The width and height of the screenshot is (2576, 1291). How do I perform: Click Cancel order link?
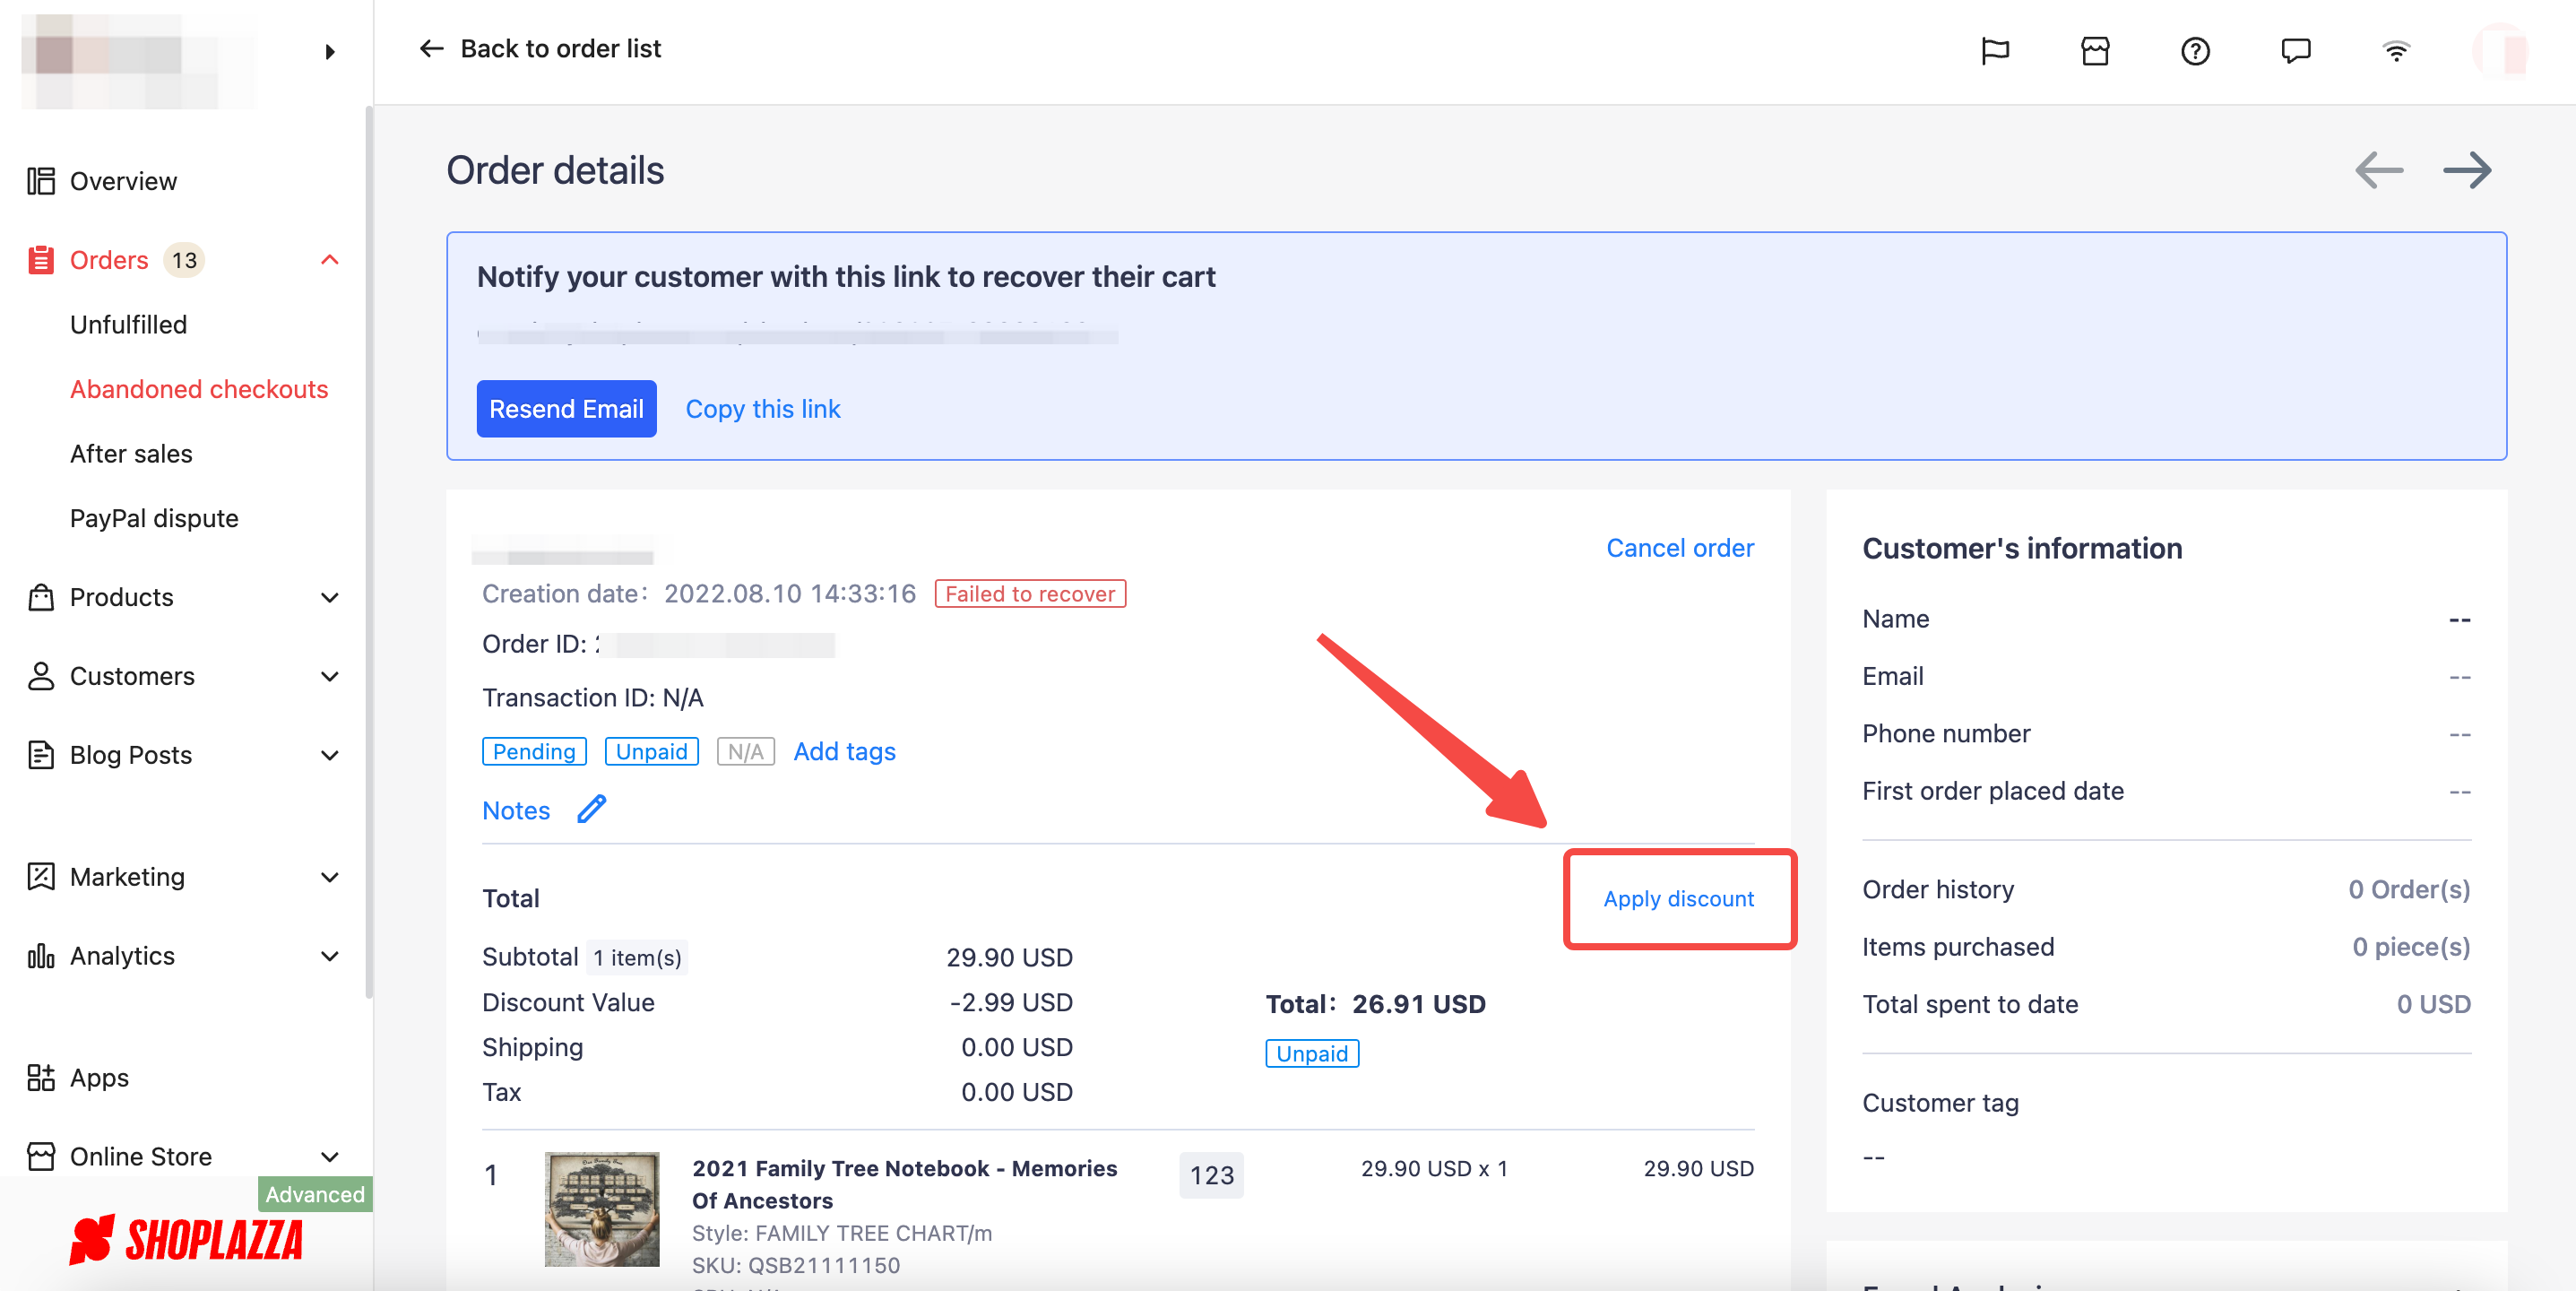pos(1680,548)
